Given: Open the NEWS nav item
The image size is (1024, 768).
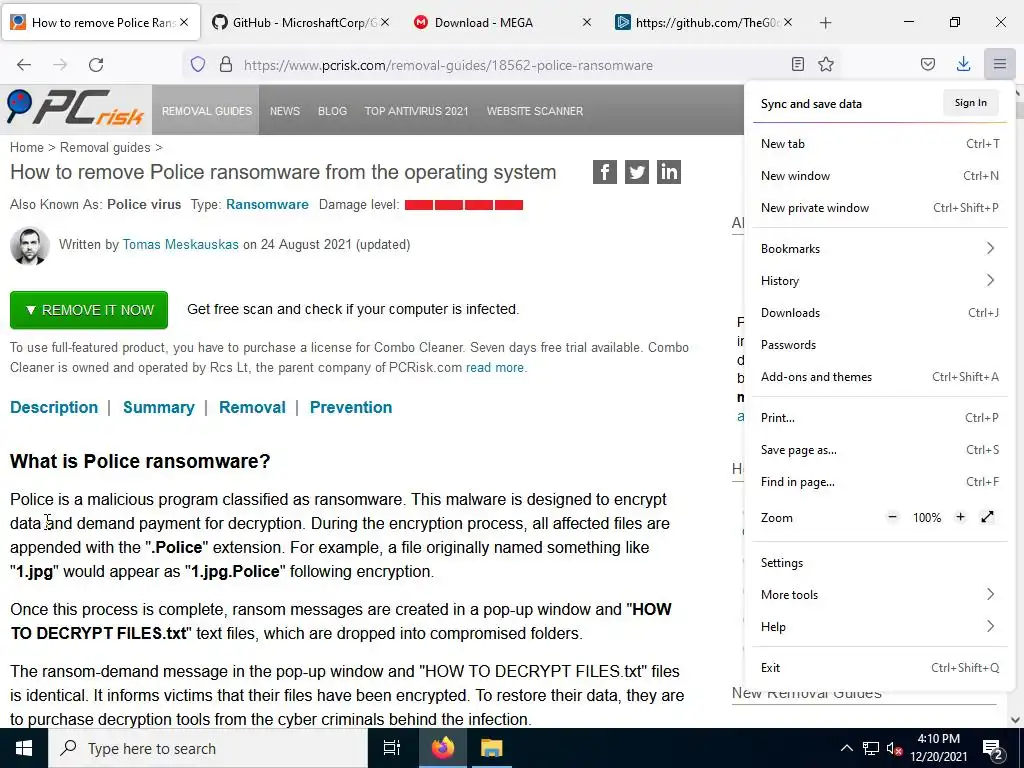Looking at the screenshot, I should (285, 110).
